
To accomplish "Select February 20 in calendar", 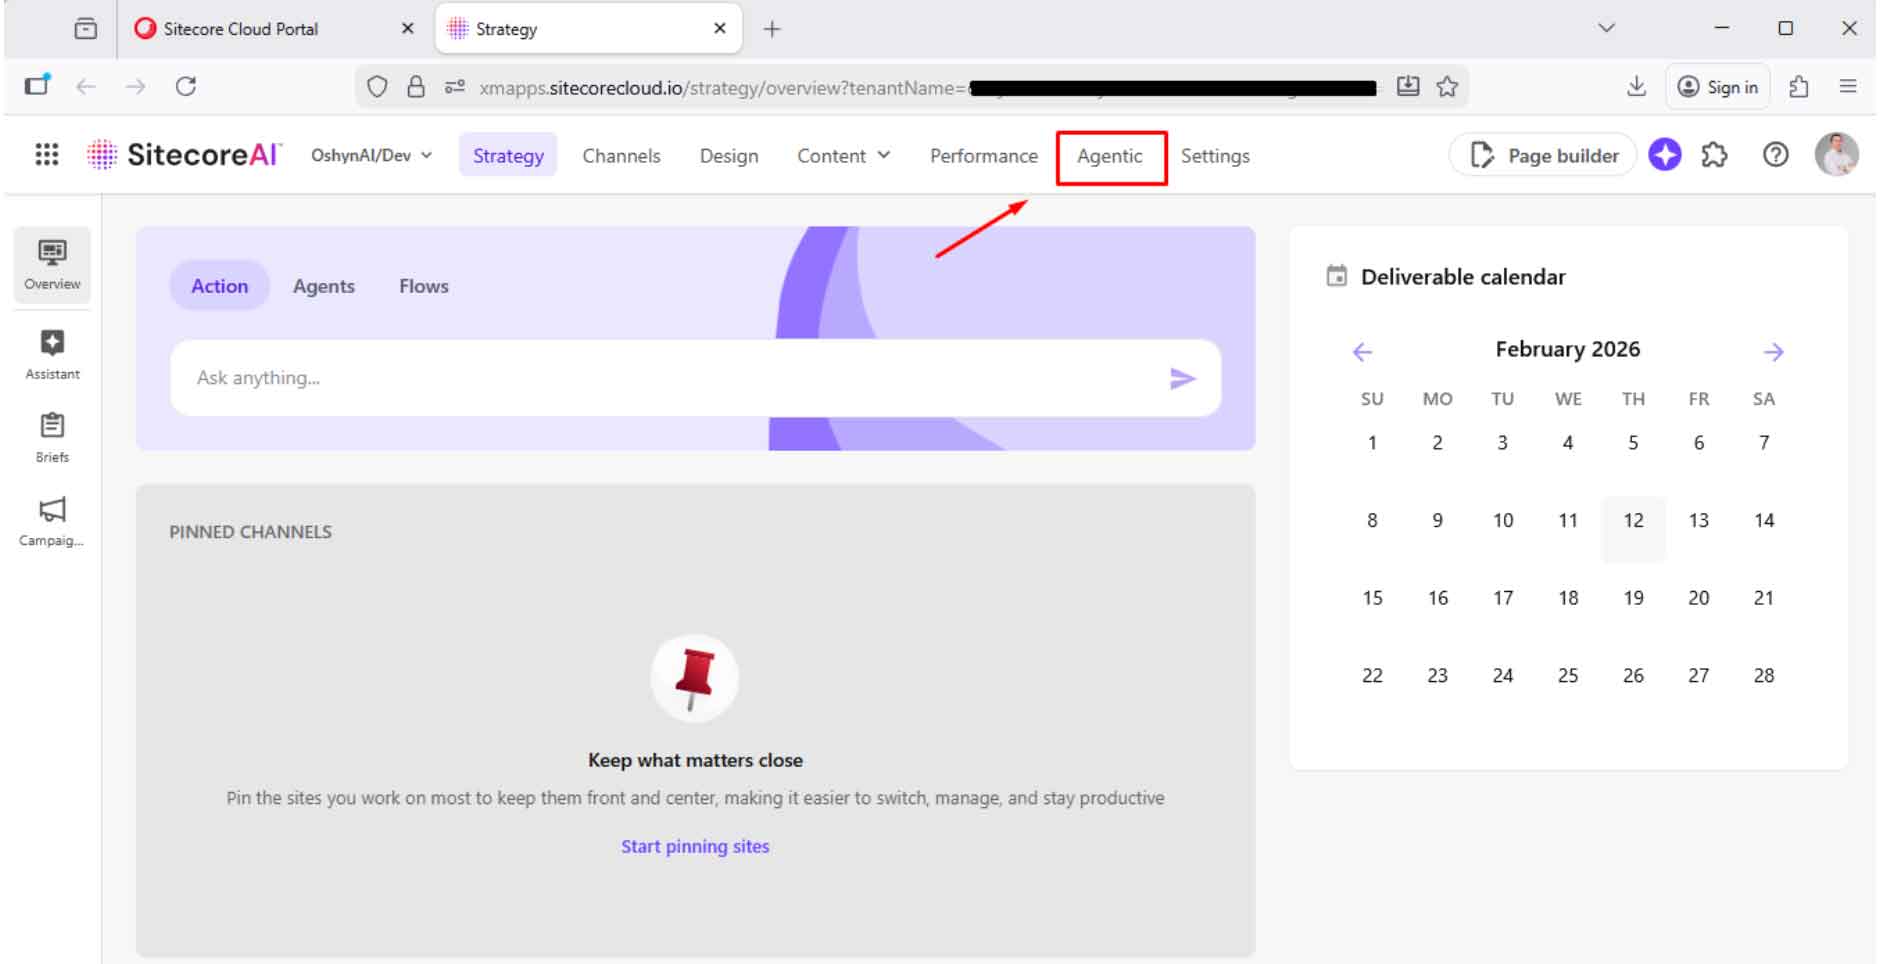I will tap(1698, 598).
